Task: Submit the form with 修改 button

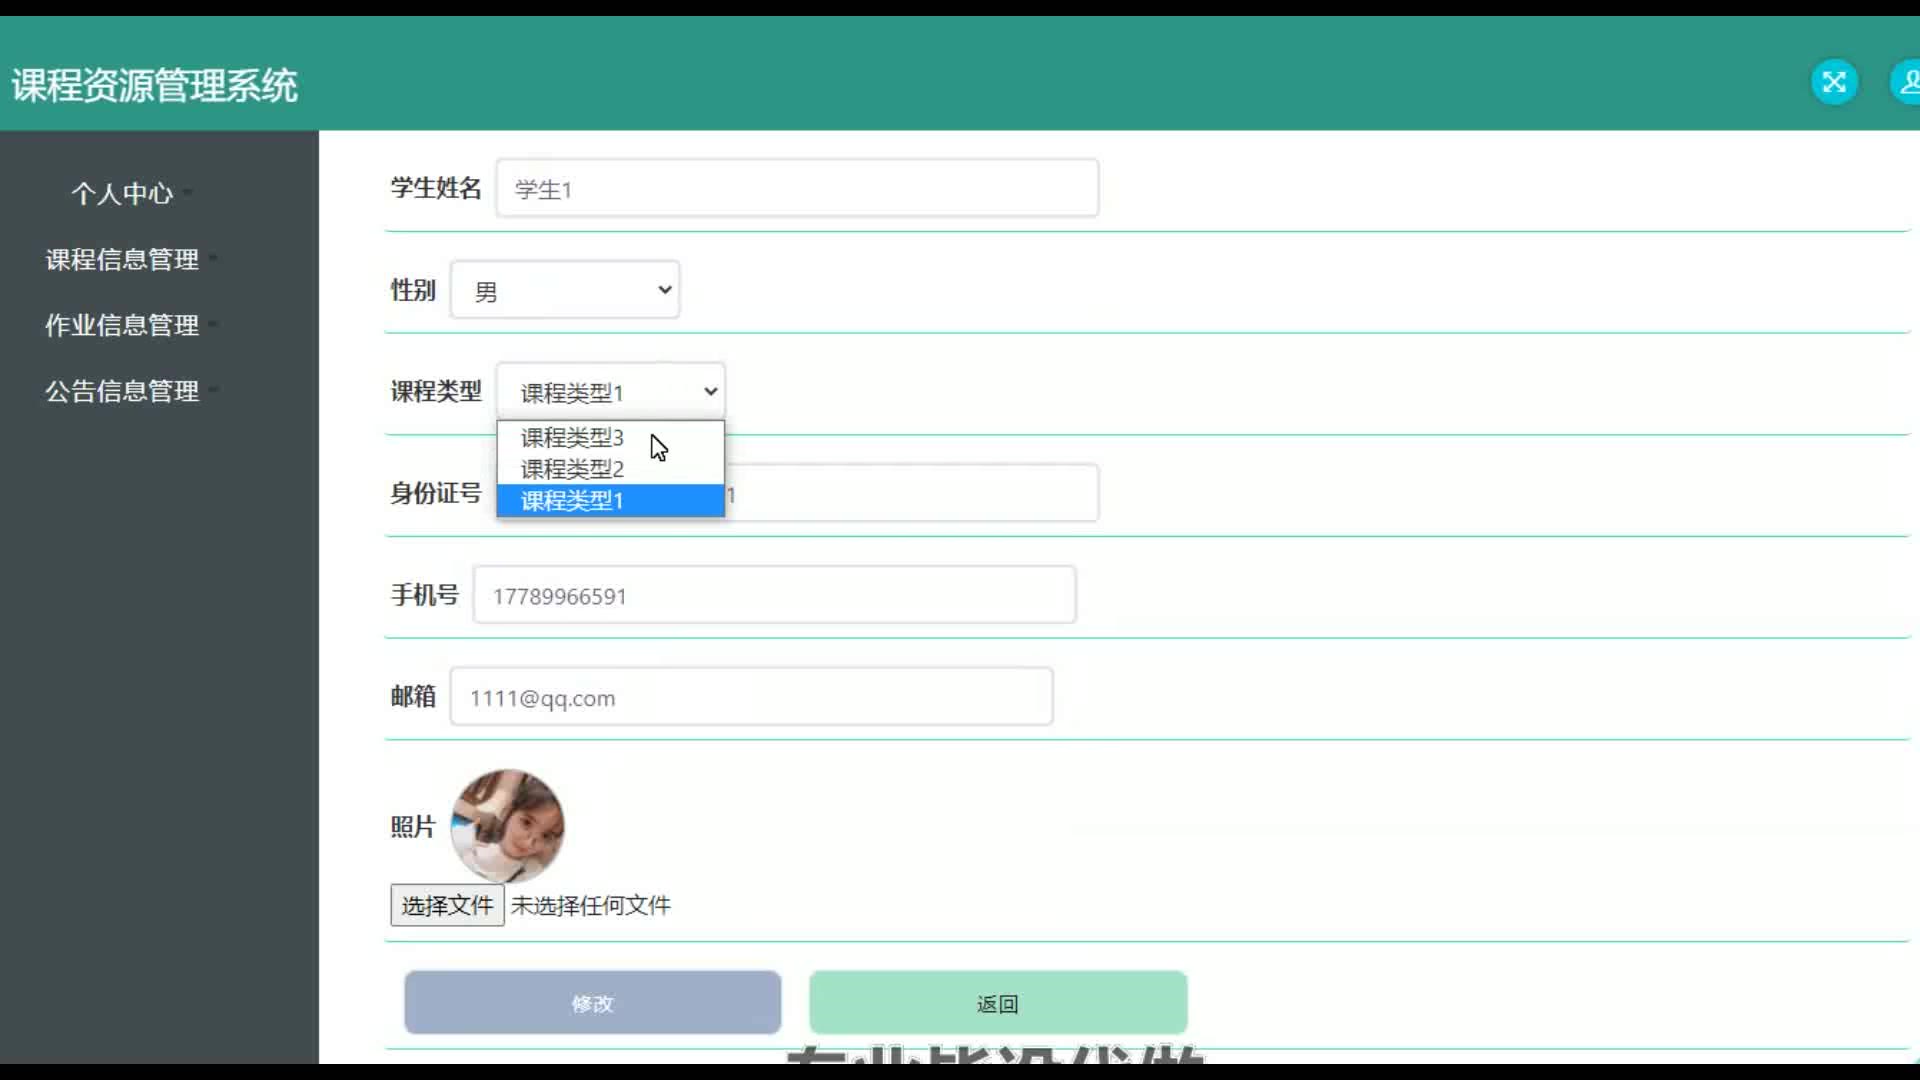Action: (x=592, y=1002)
